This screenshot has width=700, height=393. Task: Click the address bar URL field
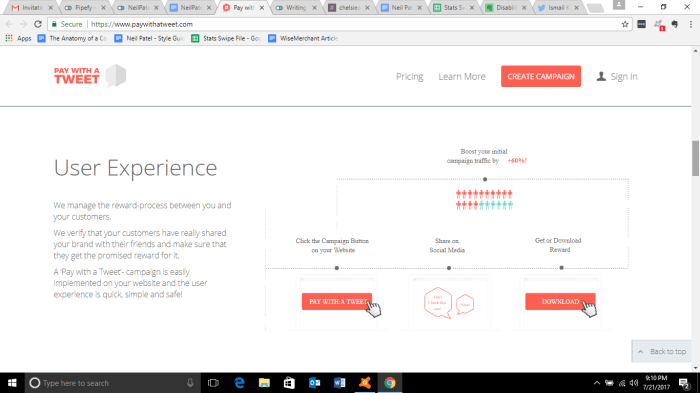339,24
